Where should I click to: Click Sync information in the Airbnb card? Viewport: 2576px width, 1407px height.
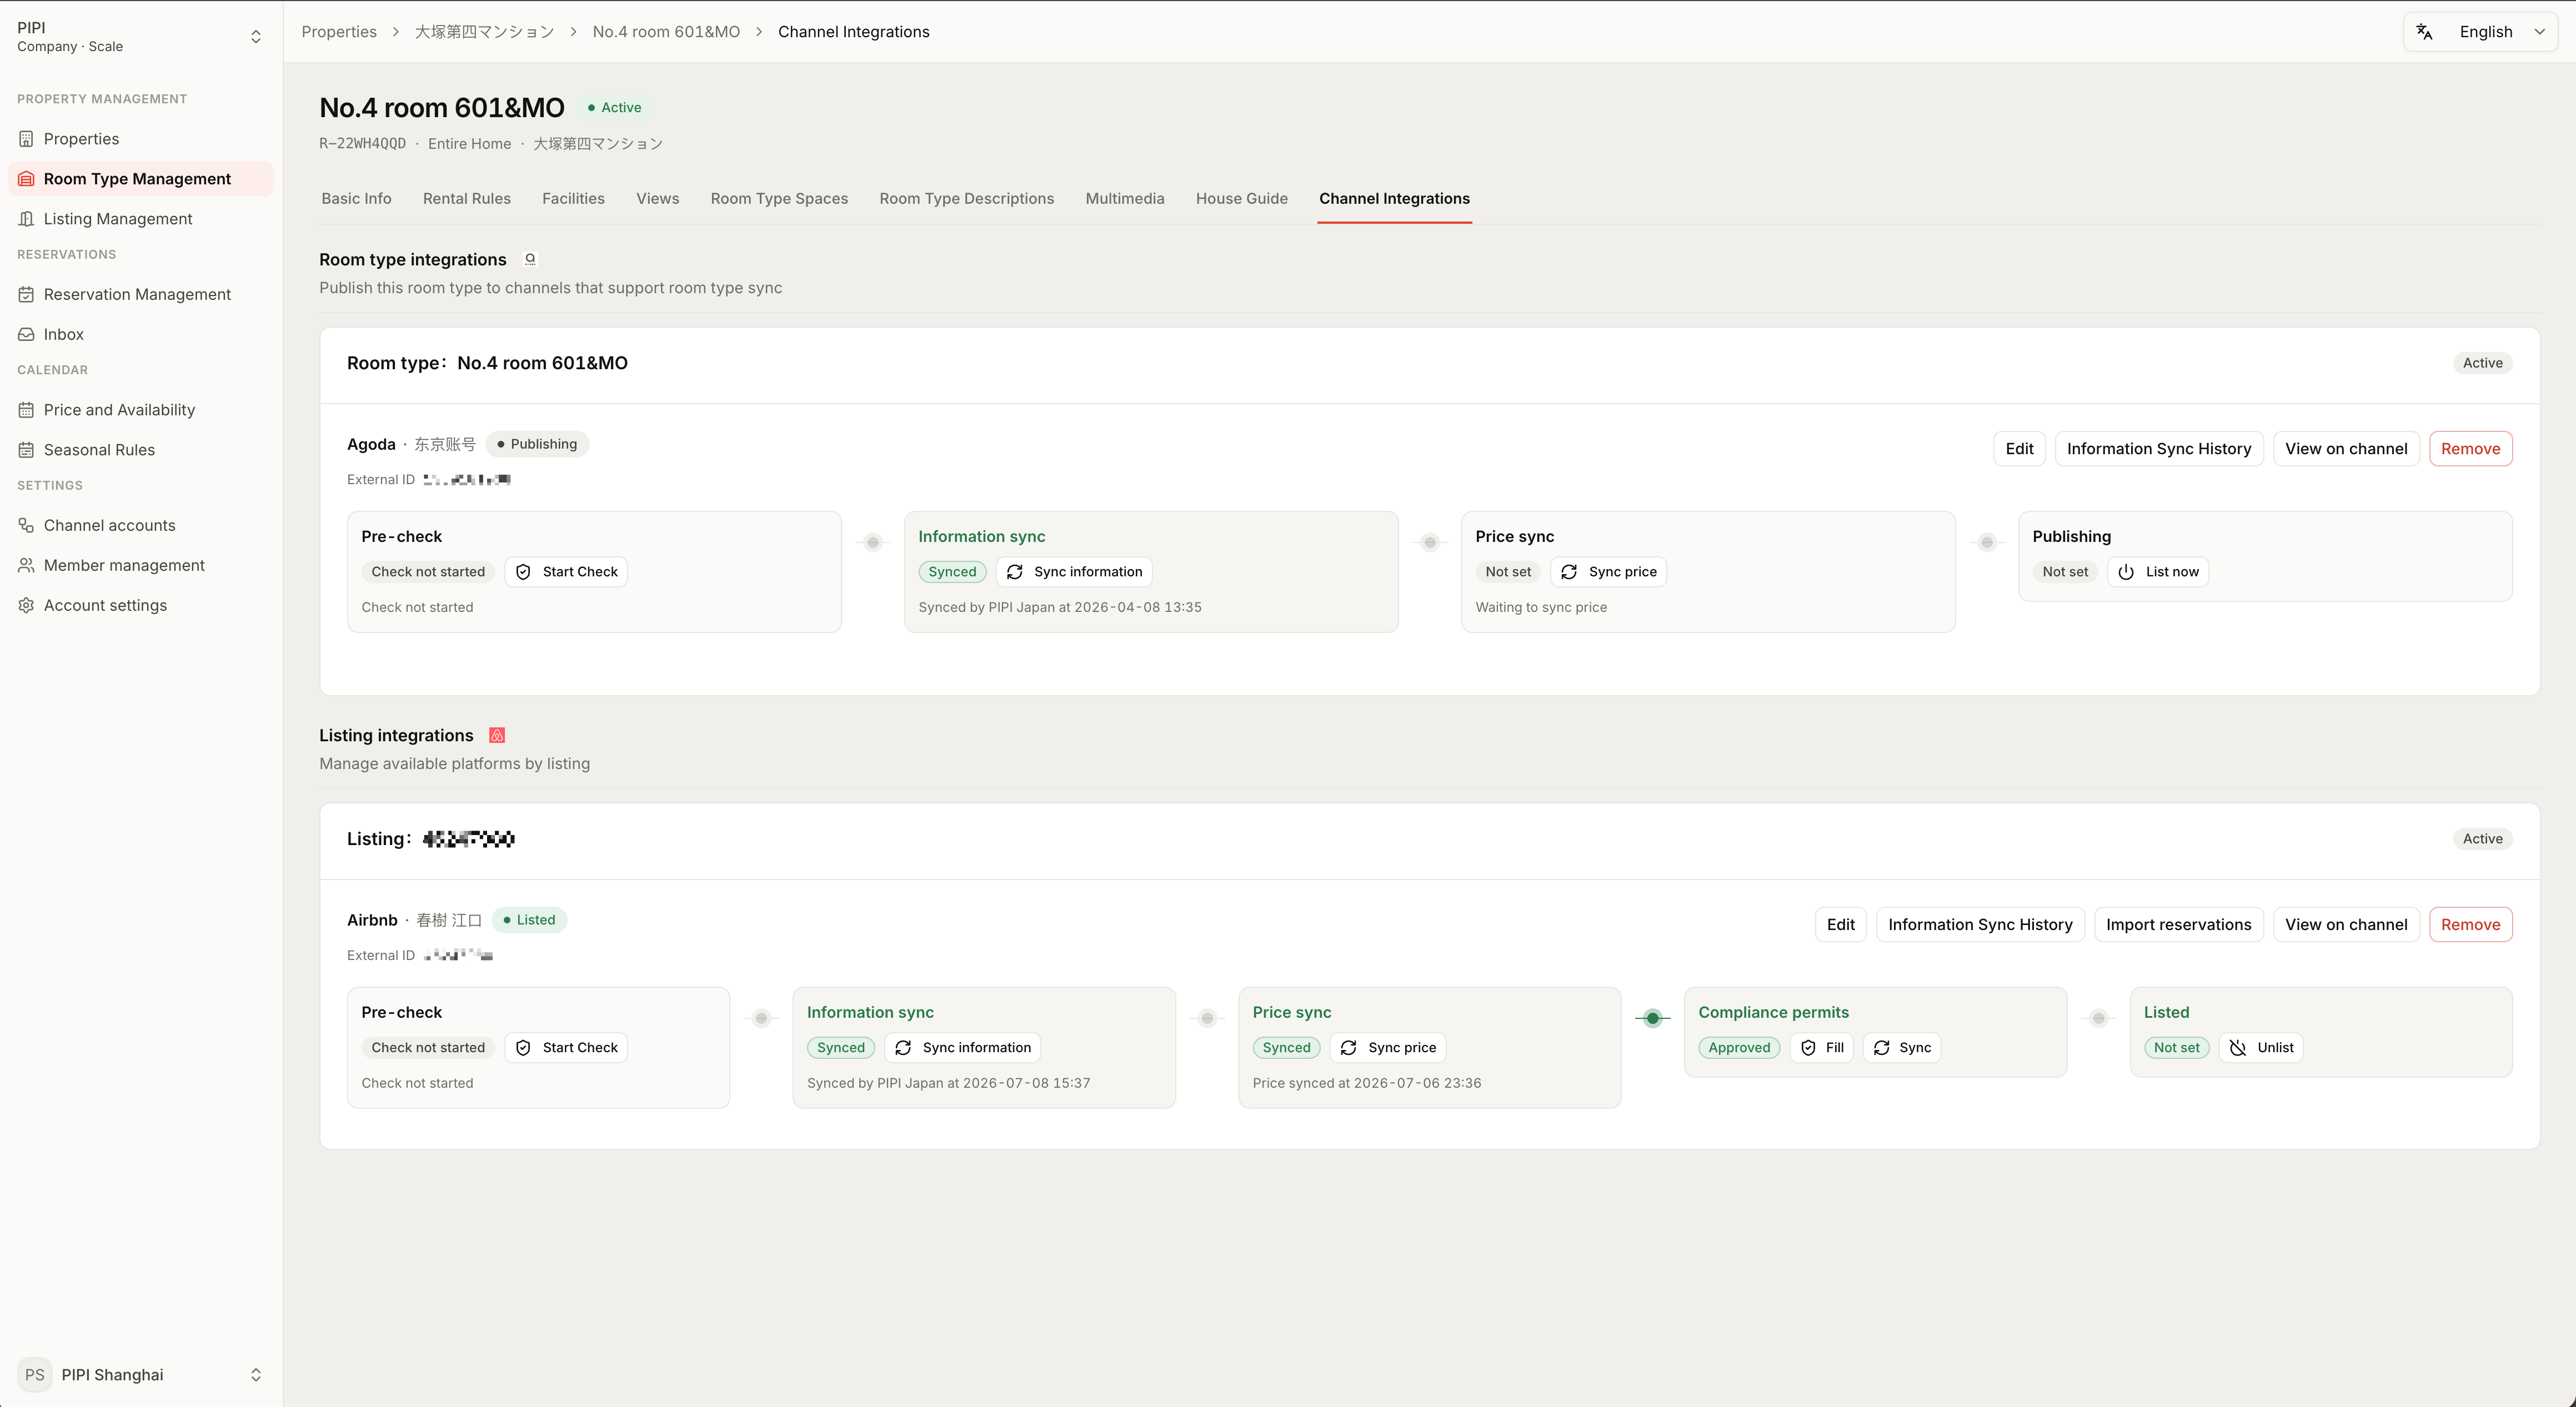tap(963, 1048)
